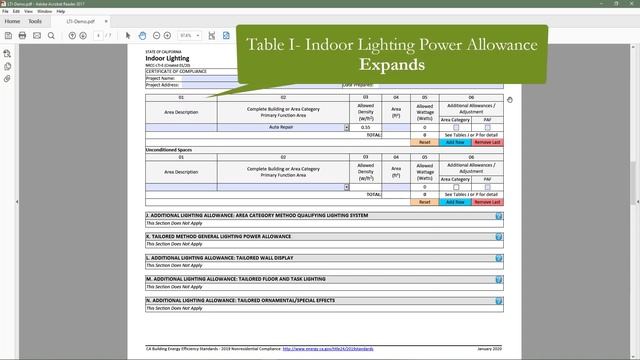This screenshot has height=360, width=640.
Task: Open help icon for section N Ornamental/Special Effects
Action: 498,301
